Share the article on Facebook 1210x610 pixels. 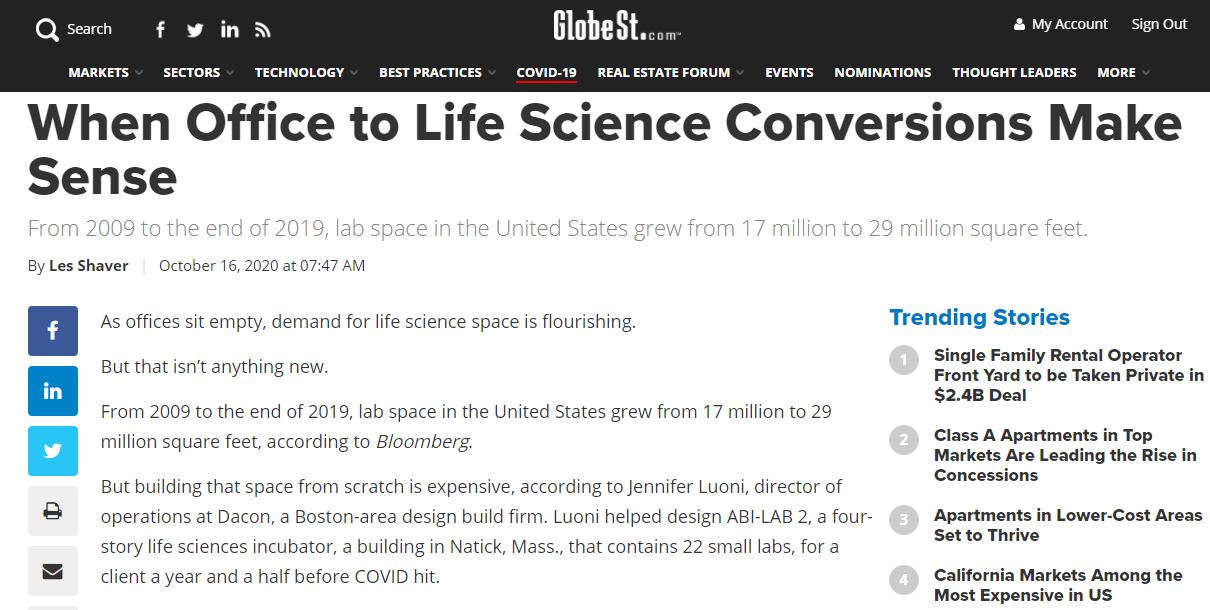click(x=52, y=330)
